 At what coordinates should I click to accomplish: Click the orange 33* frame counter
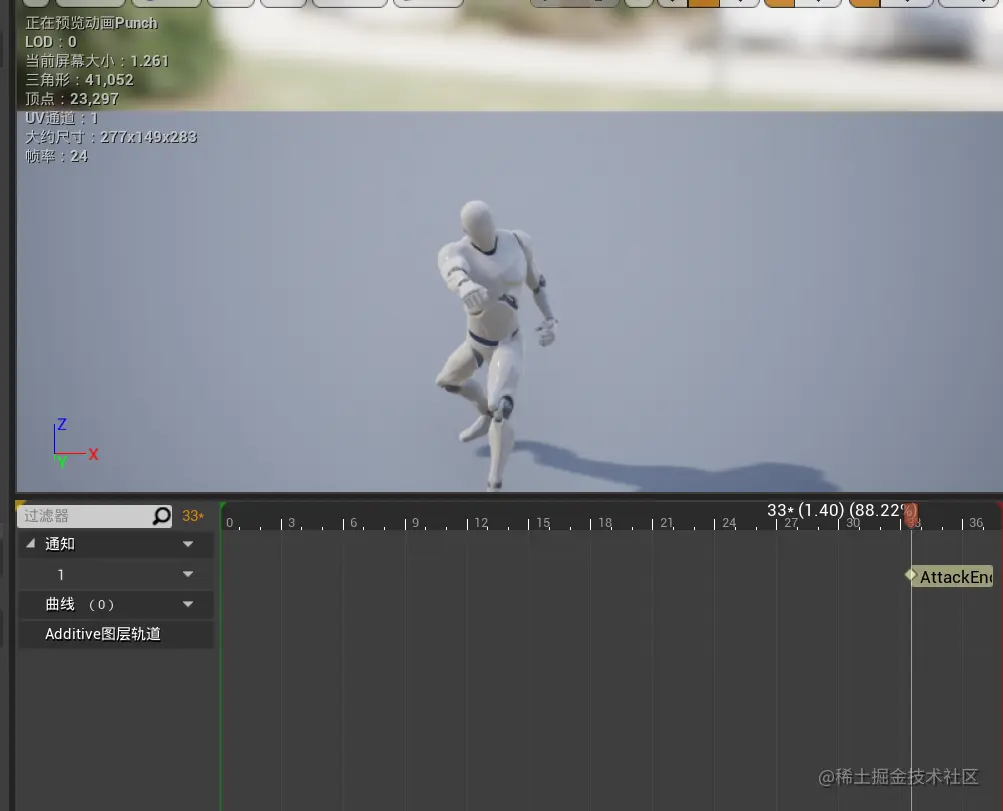tap(193, 516)
